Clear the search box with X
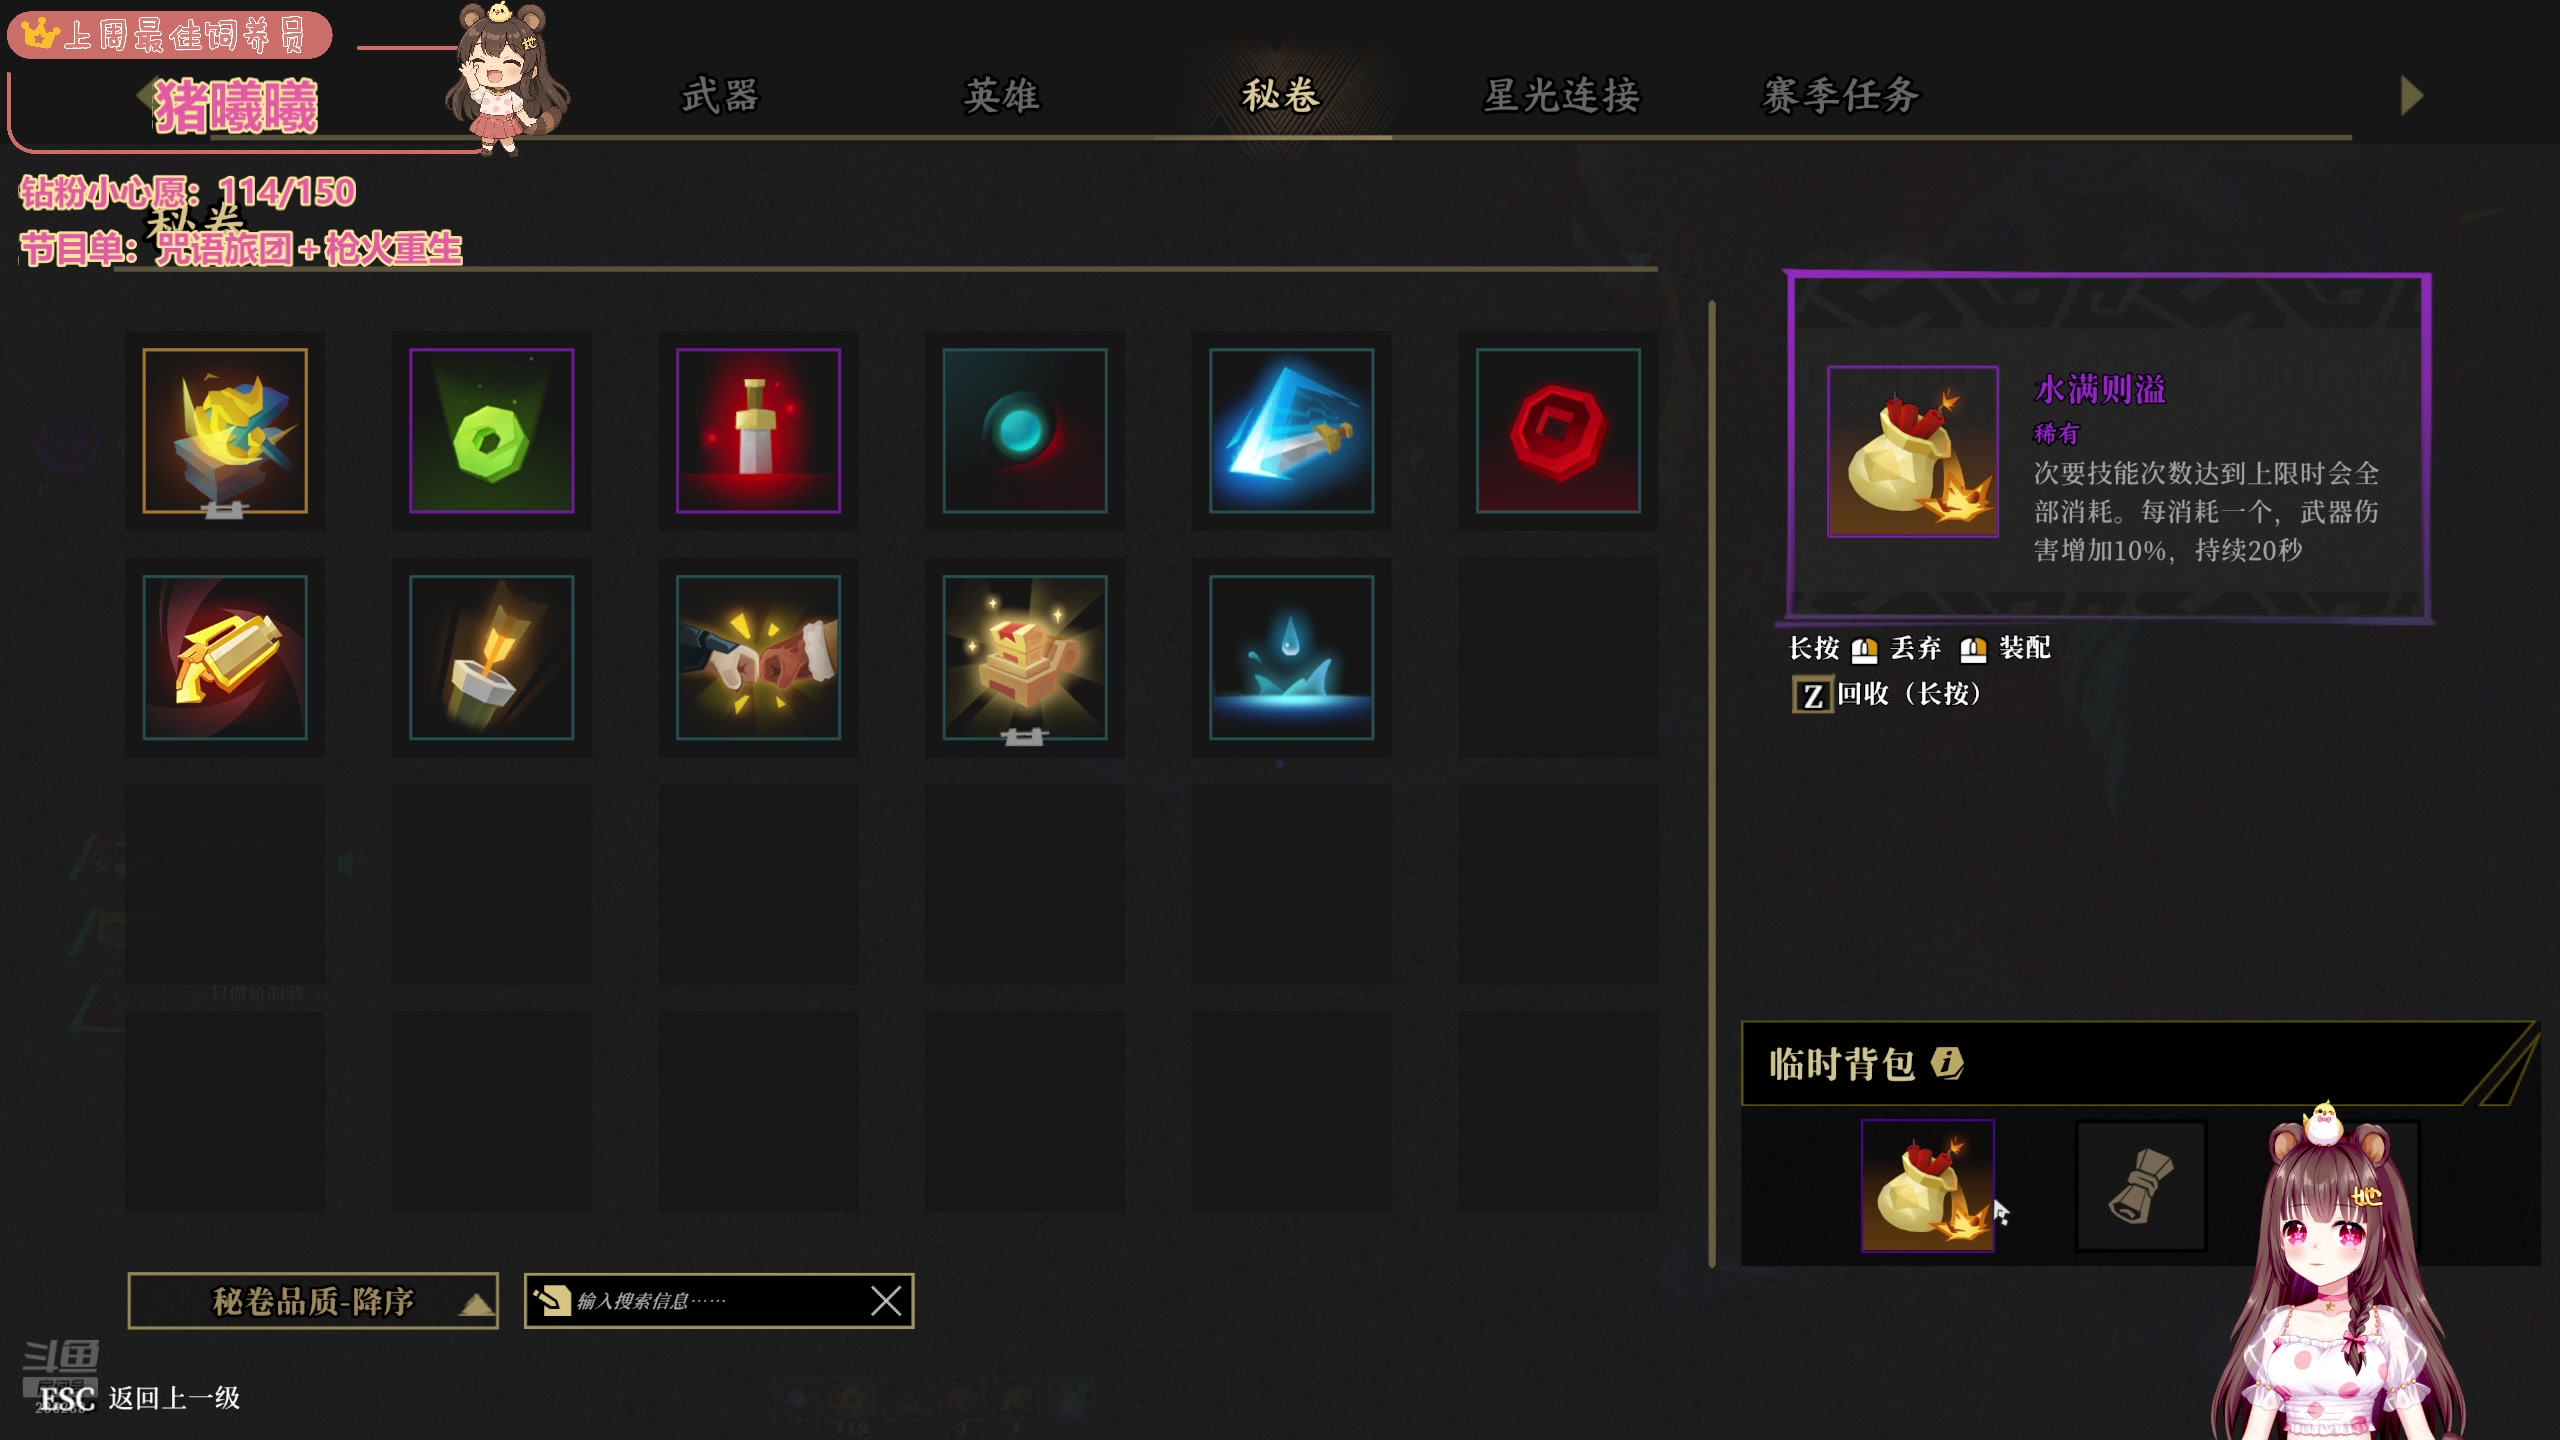 pos(885,1301)
